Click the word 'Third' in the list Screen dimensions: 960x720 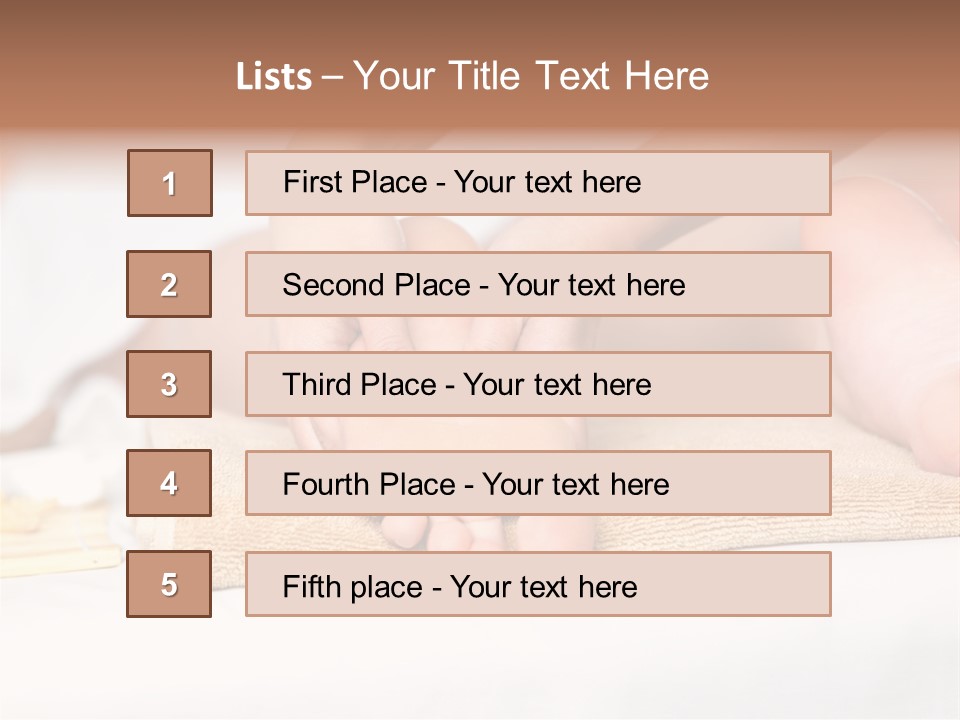pos(318,385)
